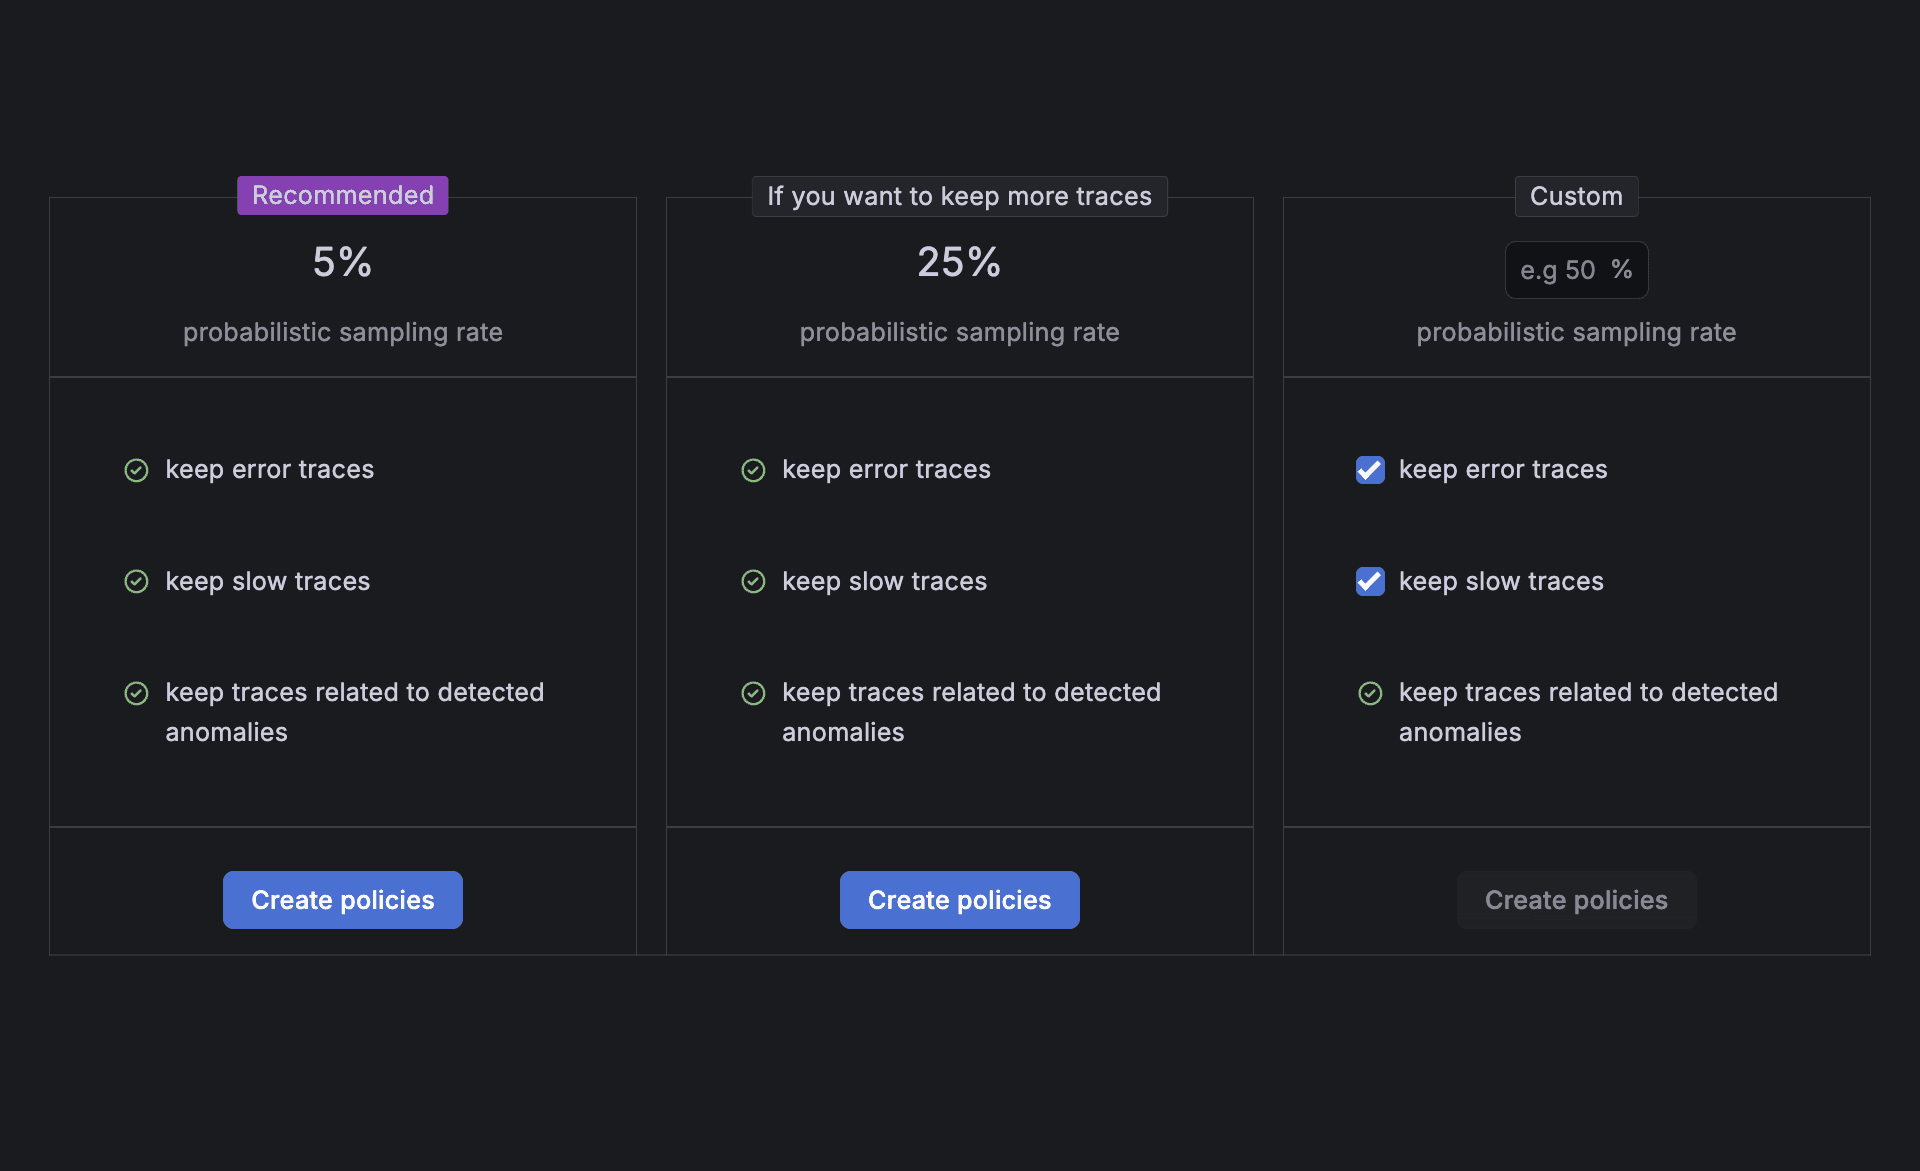The height and width of the screenshot is (1171, 1920).
Task: Click the 5% sampling rate heading
Action: coord(342,262)
